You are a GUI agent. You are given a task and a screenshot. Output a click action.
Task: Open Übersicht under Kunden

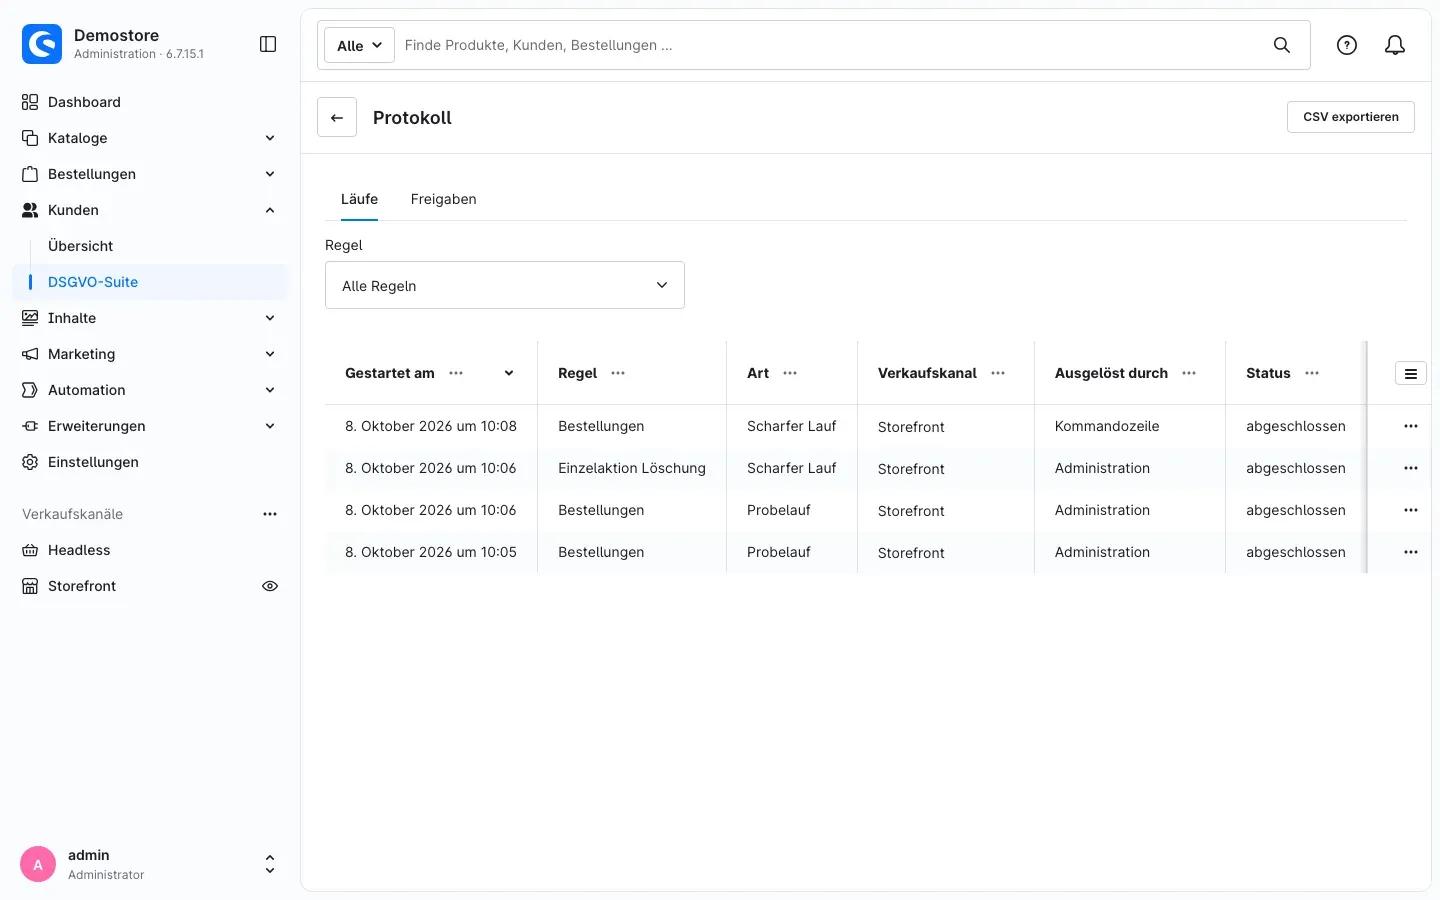pyautogui.click(x=150, y=246)
